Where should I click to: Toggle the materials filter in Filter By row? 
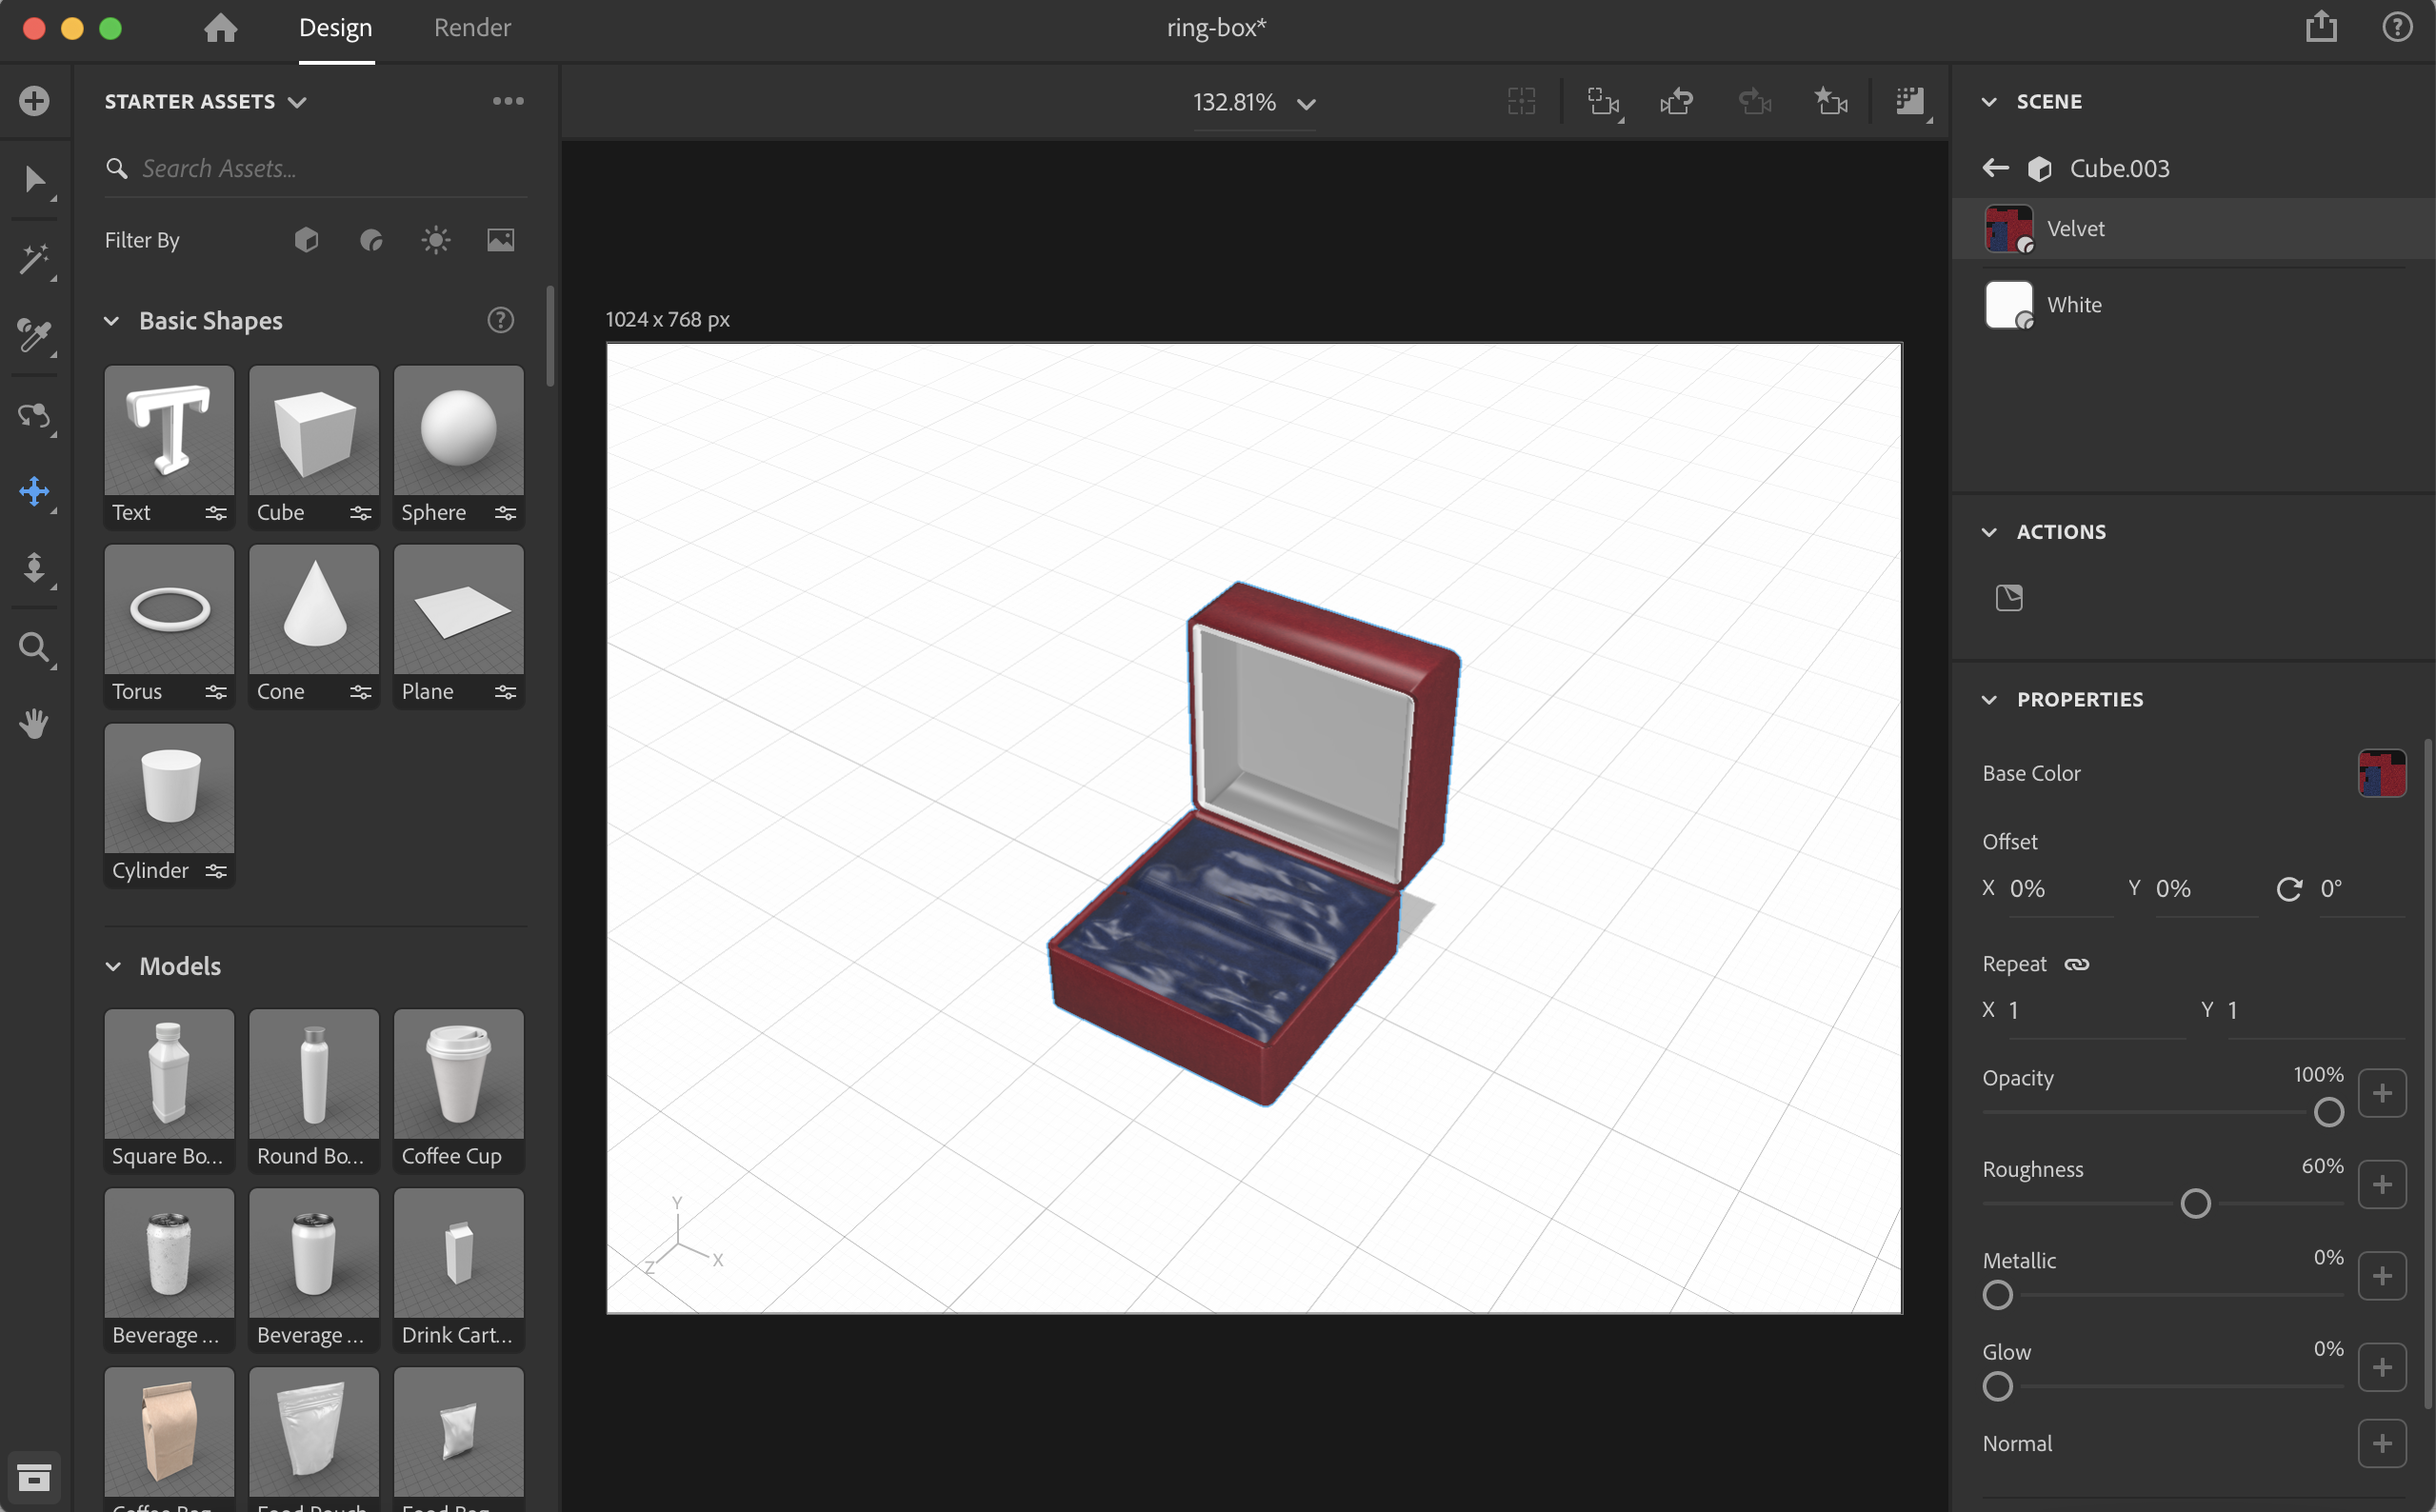tap(371, 239)
